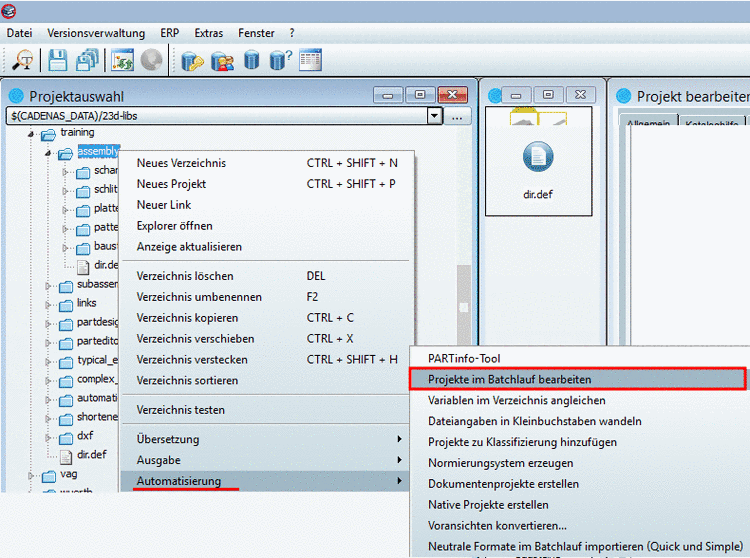Click the application logo in the title bar
The image size is (750, 558).
[8, 11]
